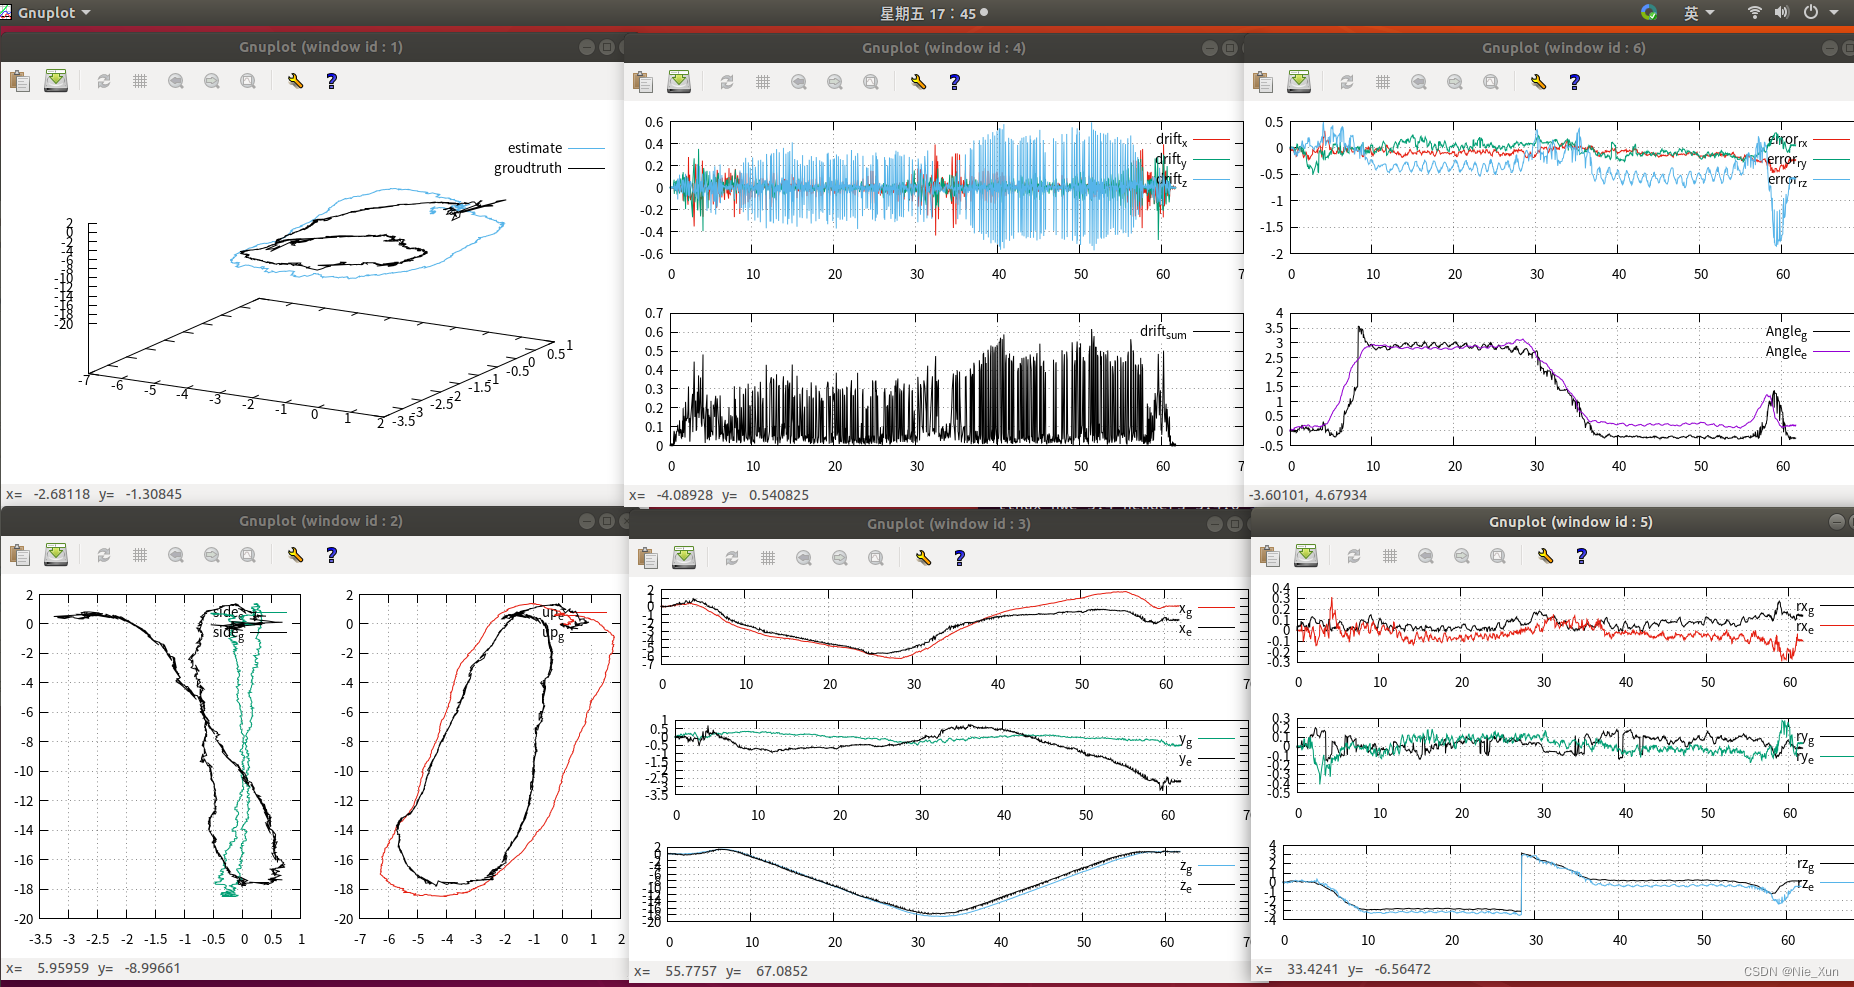This screenshot has height=987, width=1854.
Task: Toggle grid in Gnuplot window 1
Action: (140, 81)
